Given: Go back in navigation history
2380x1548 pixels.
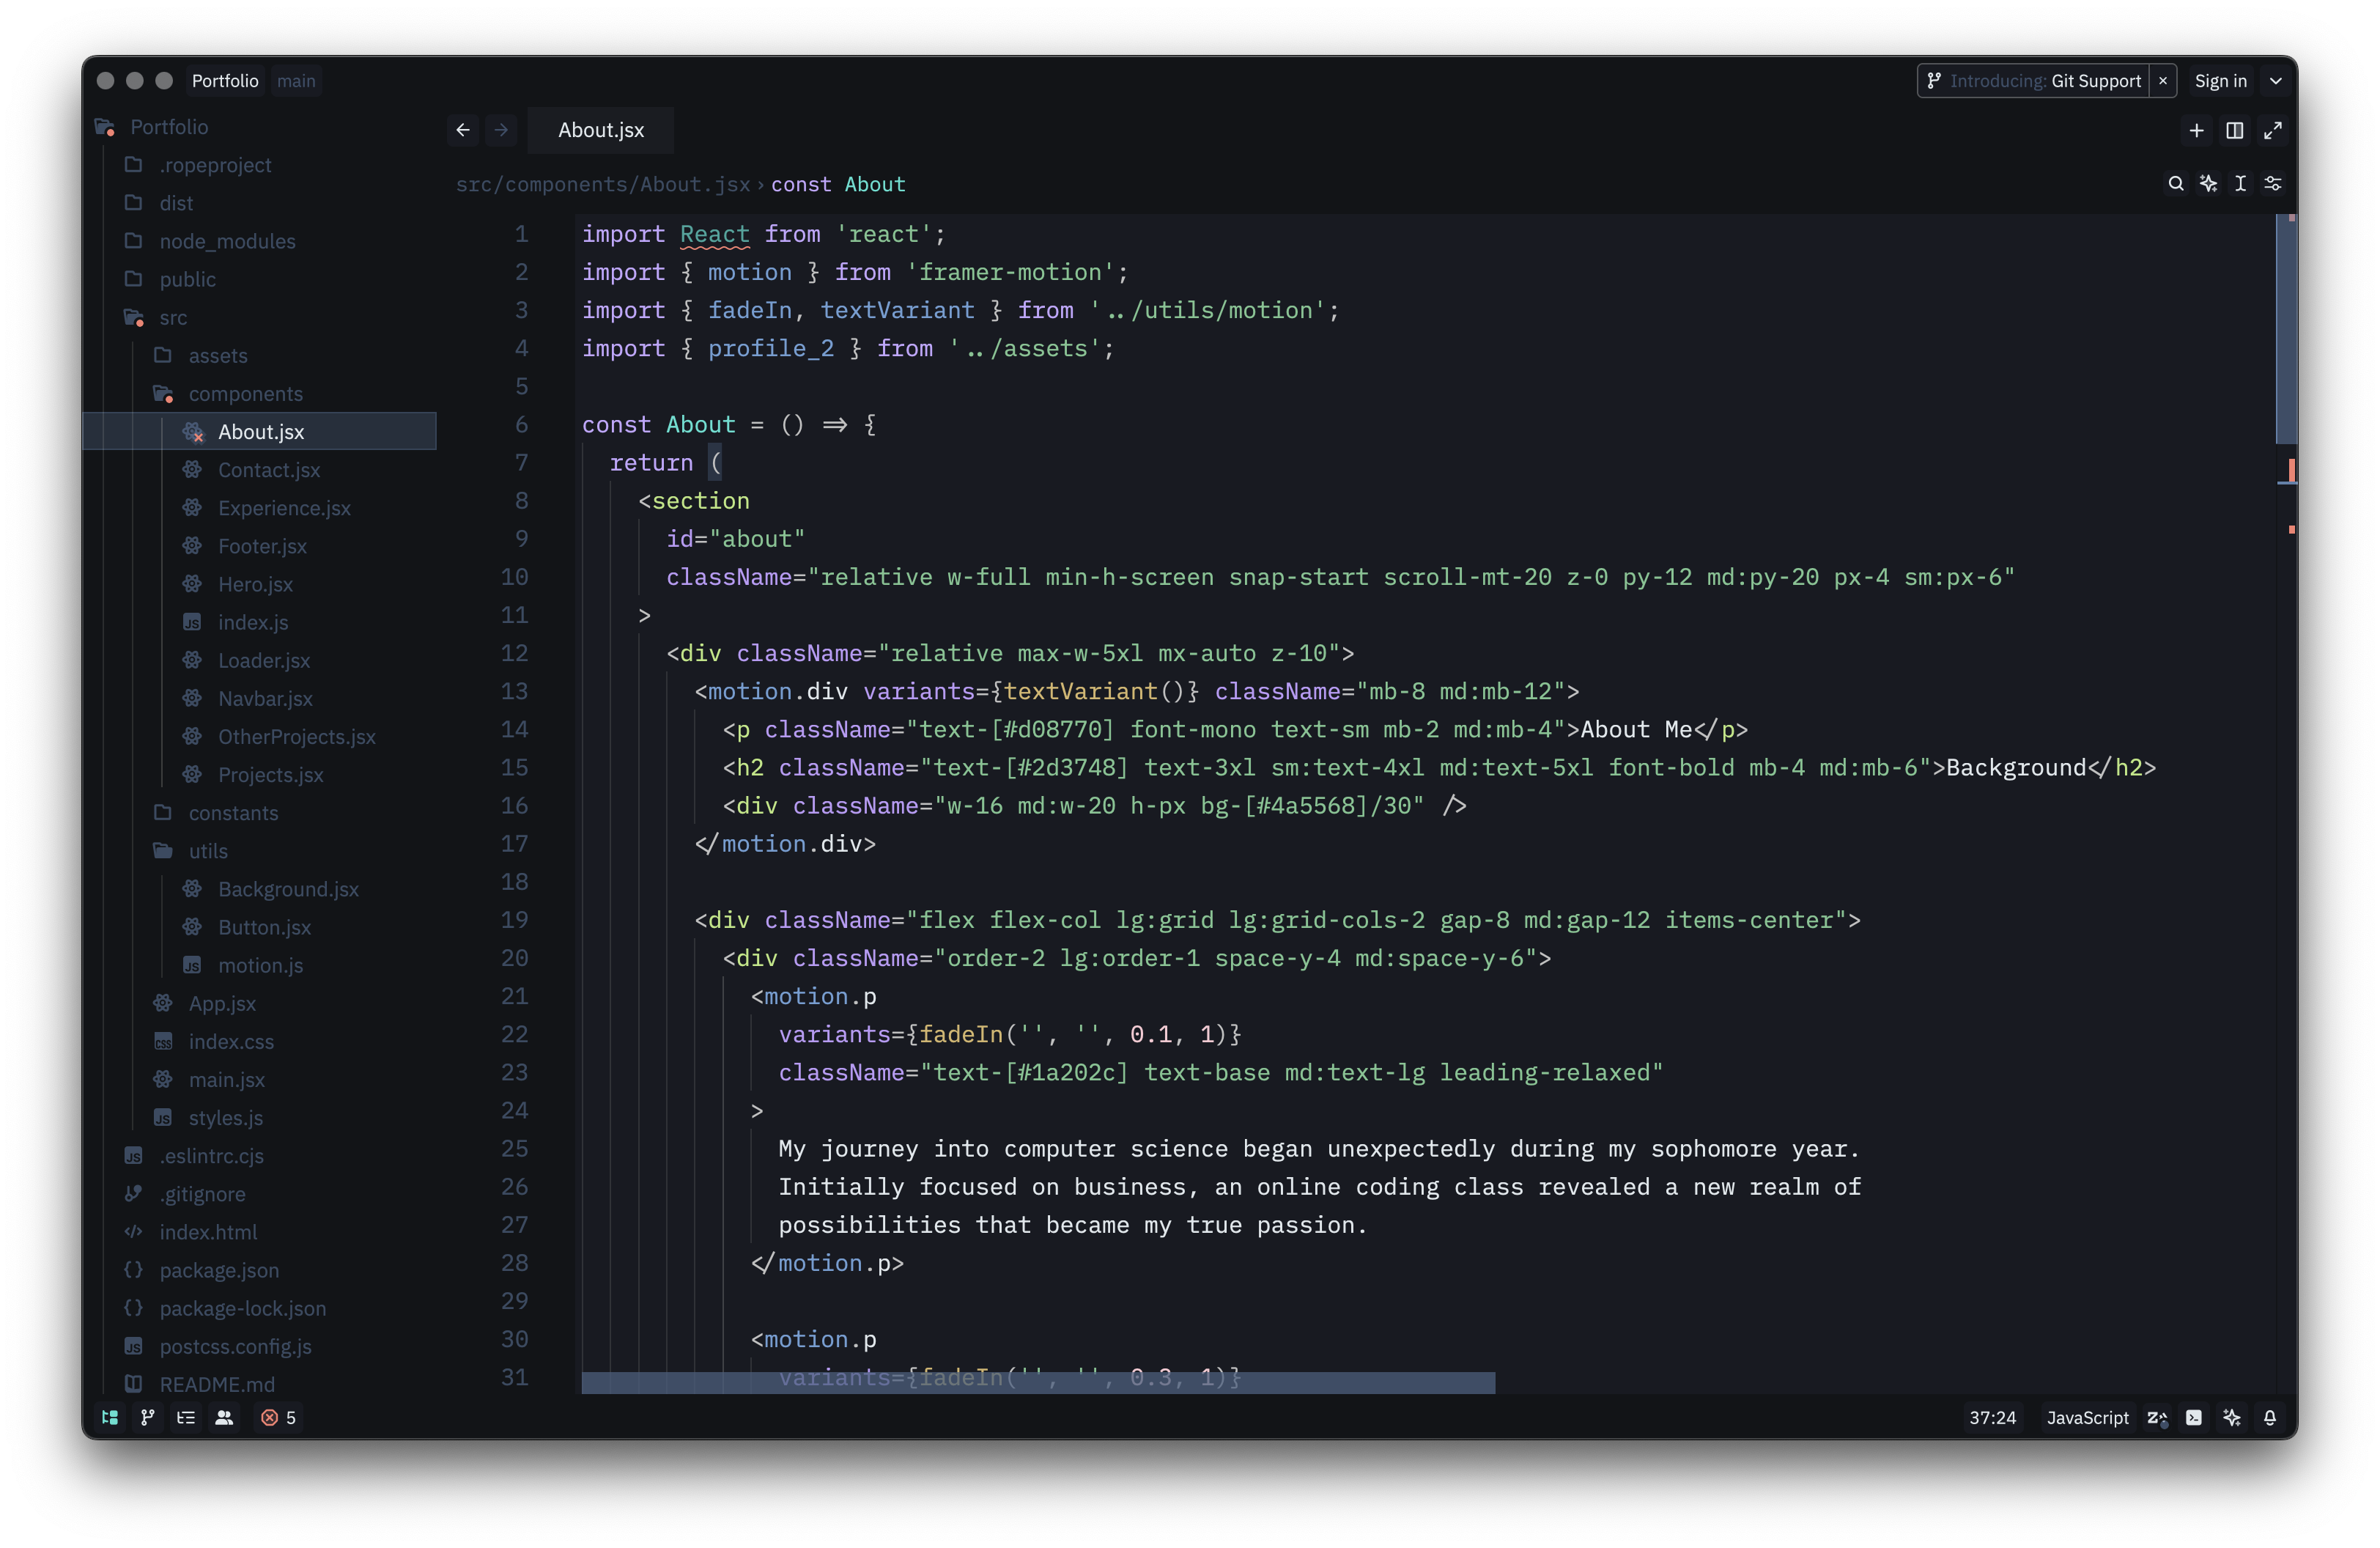Looking at the screenshot, I should (463, 130).
